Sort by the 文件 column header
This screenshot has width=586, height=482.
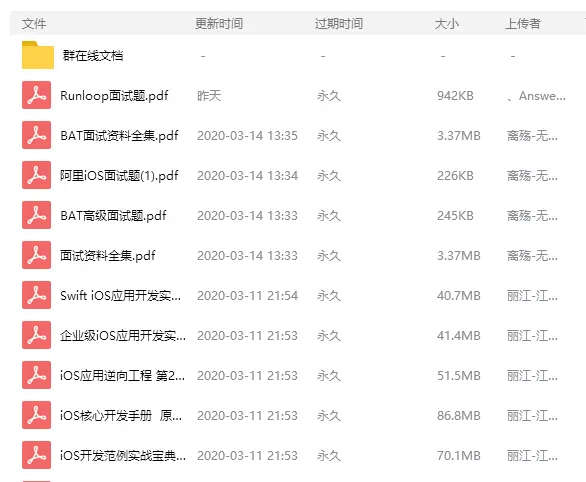click(34, 24)
